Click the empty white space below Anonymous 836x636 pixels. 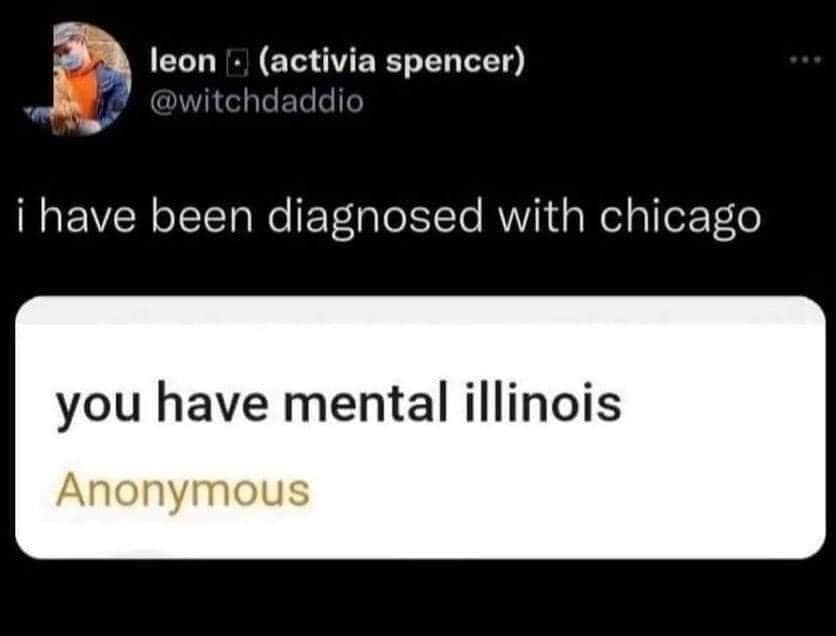tap(420, 535)
